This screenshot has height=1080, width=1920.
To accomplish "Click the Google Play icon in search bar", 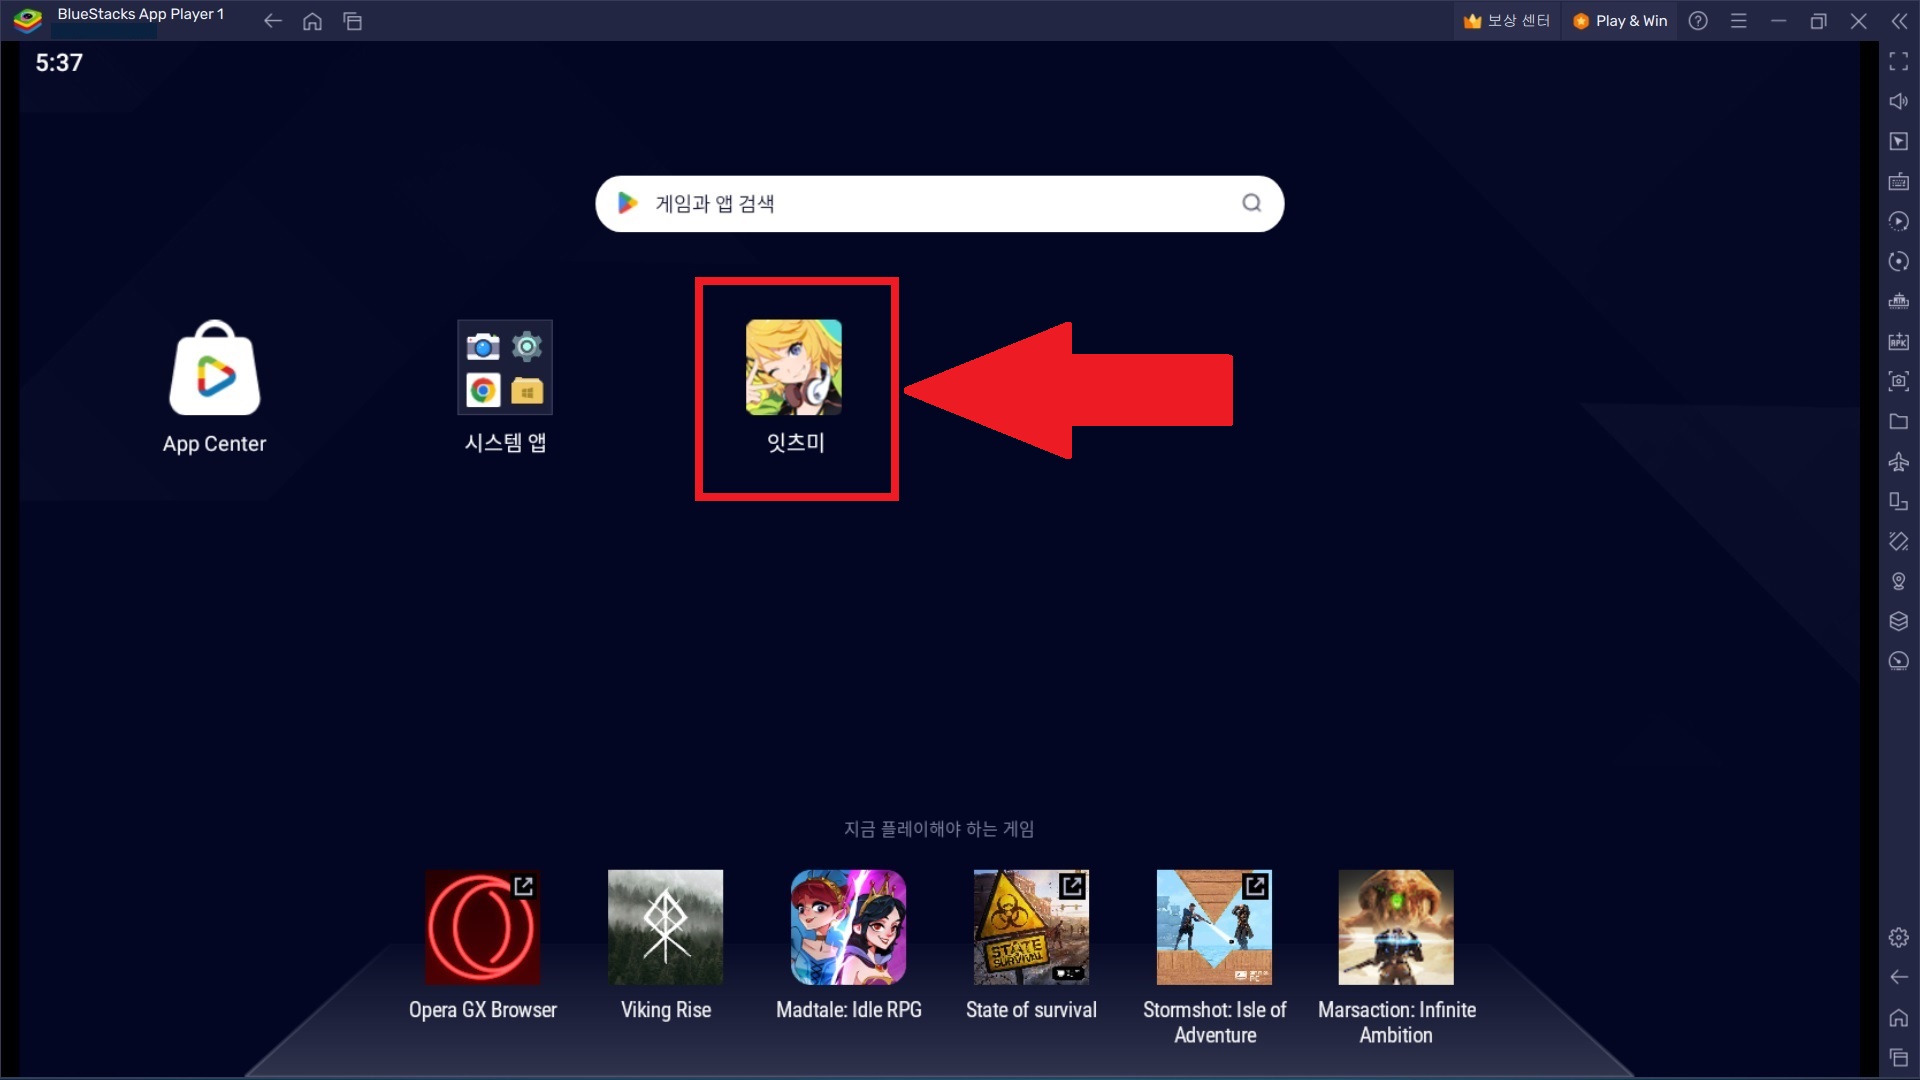I will pos(628,203).
